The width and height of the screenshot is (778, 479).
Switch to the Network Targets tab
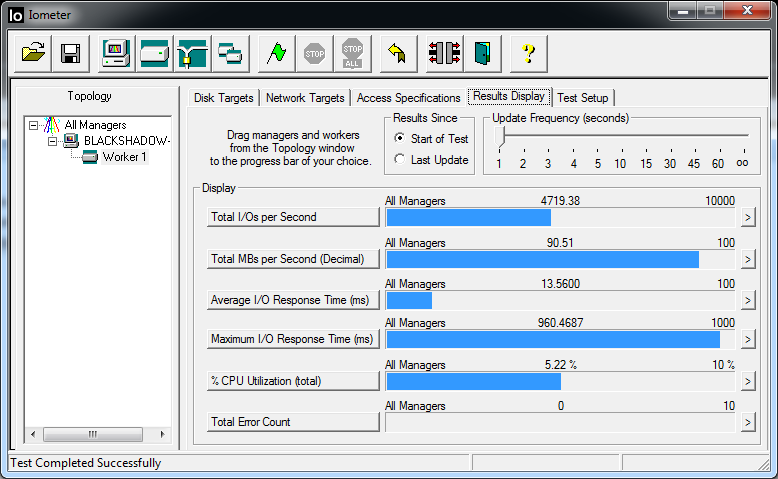point(305,98)
